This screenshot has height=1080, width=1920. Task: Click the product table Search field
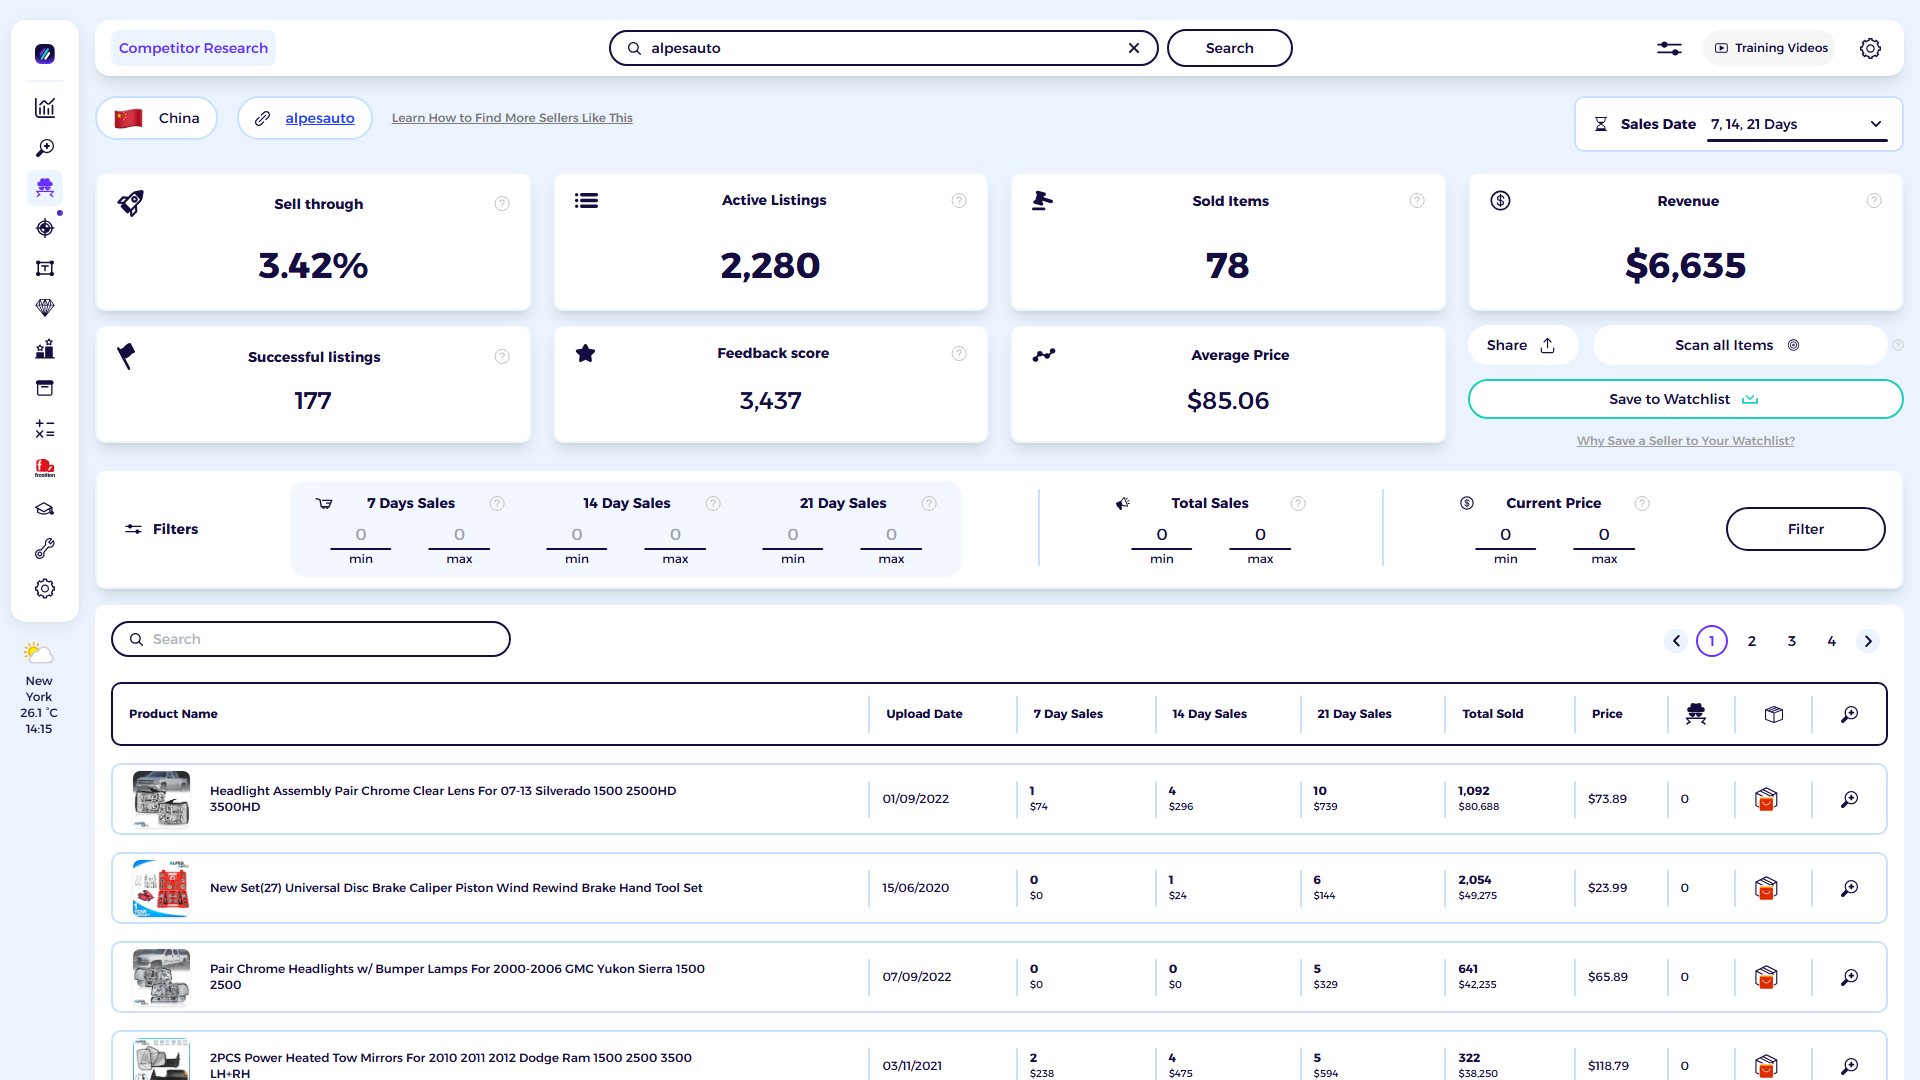tap(311, 639)
